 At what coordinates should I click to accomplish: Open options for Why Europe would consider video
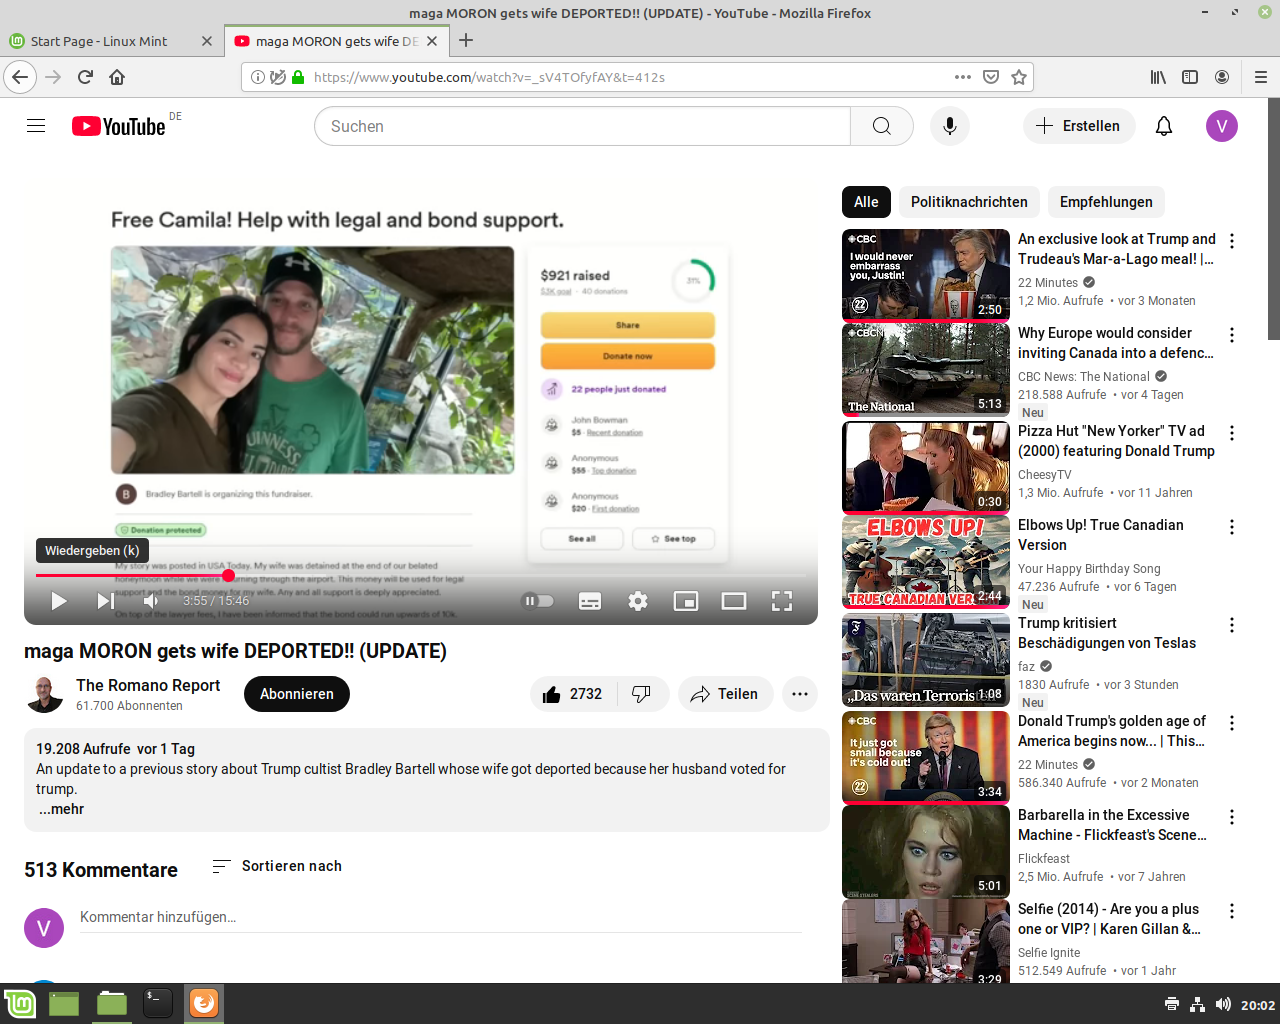click(1232, 335)
